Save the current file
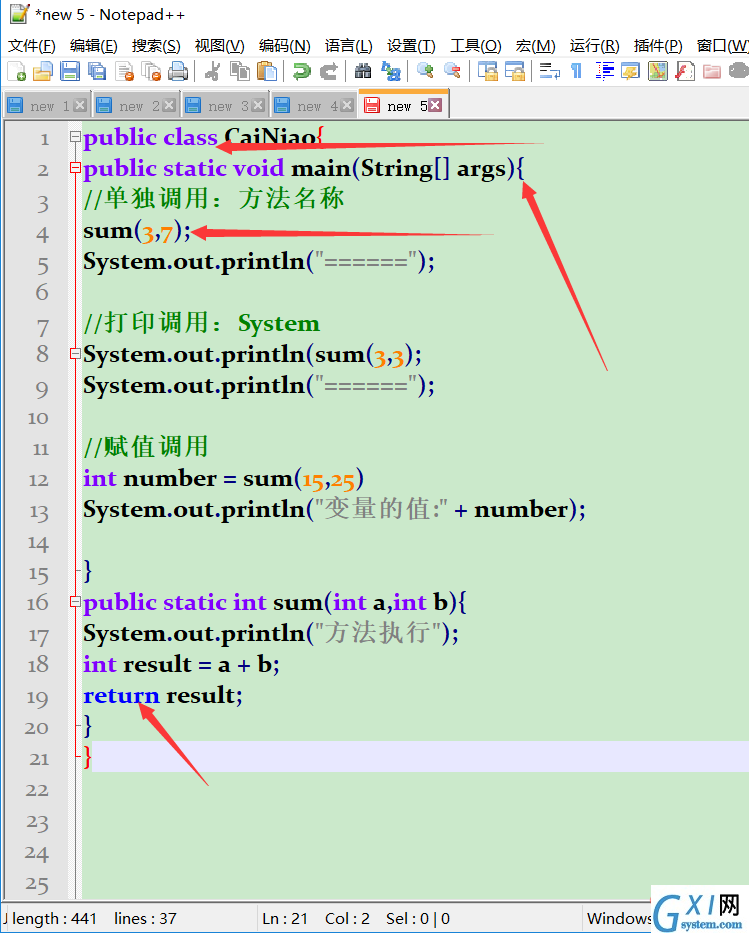Image resolution: width=749 pixels, height=933 pixels. coord(70,71)
